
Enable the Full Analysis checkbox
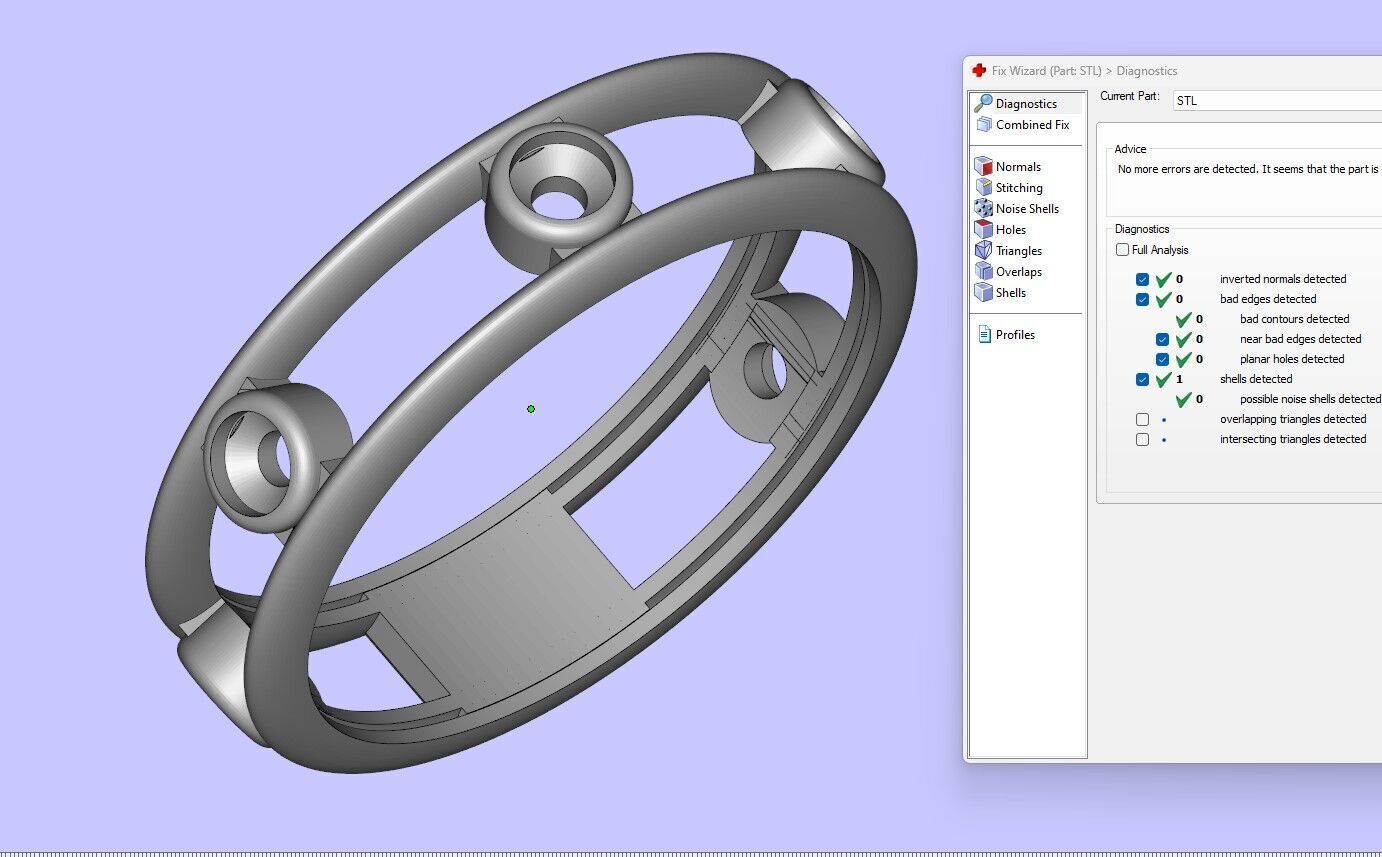[1123, 250]
